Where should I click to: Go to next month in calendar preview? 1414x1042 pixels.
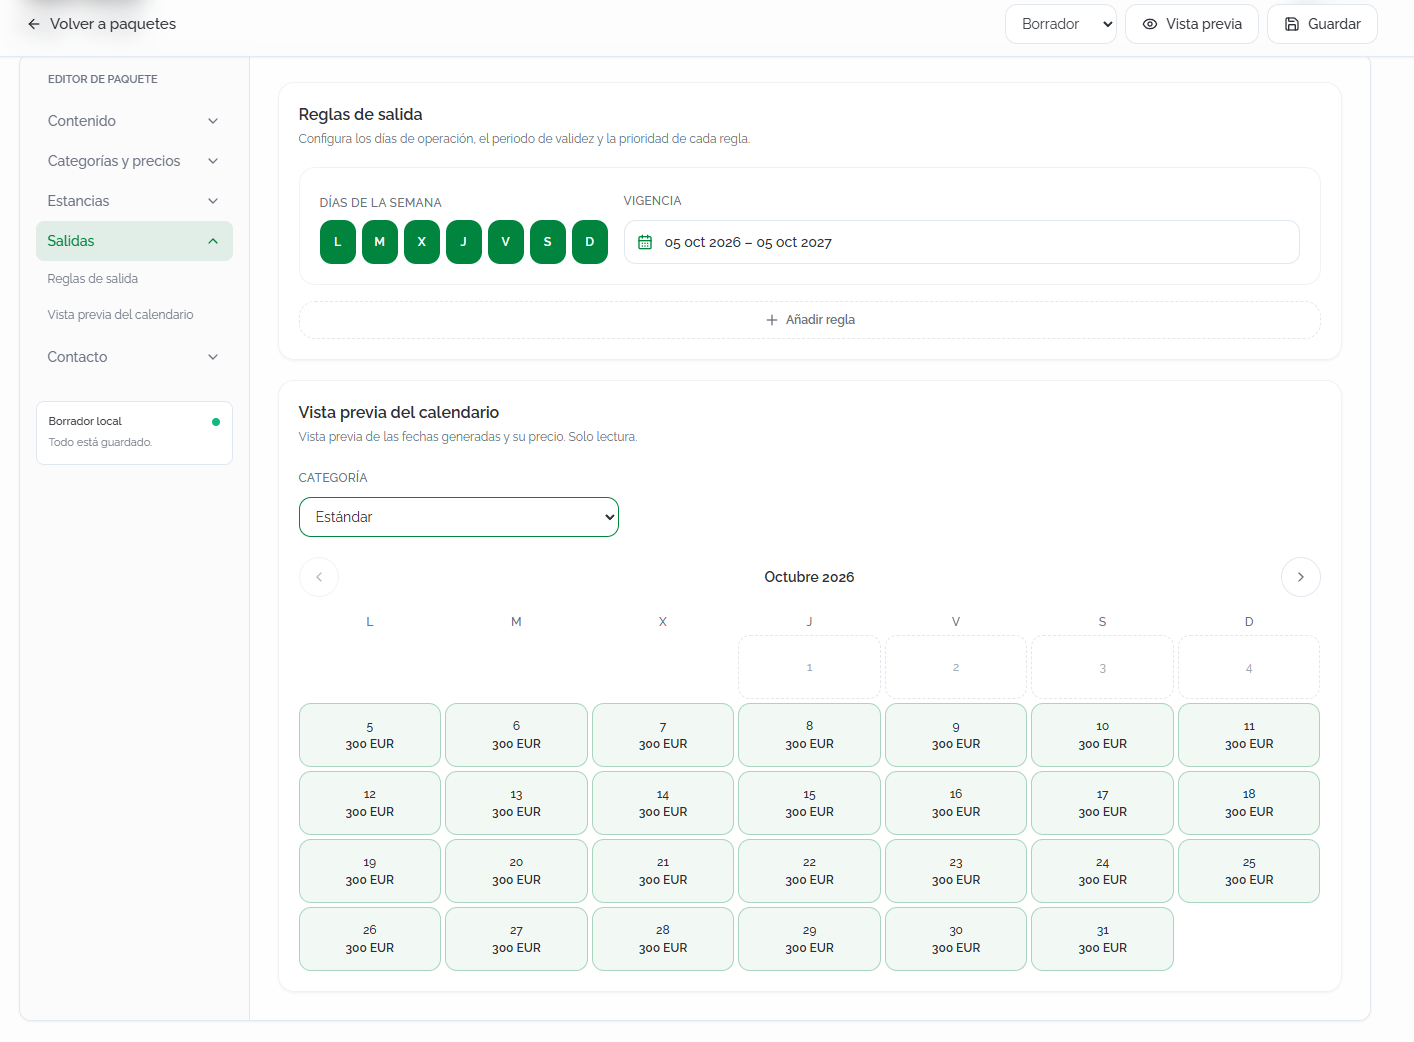click(1300, 577)
